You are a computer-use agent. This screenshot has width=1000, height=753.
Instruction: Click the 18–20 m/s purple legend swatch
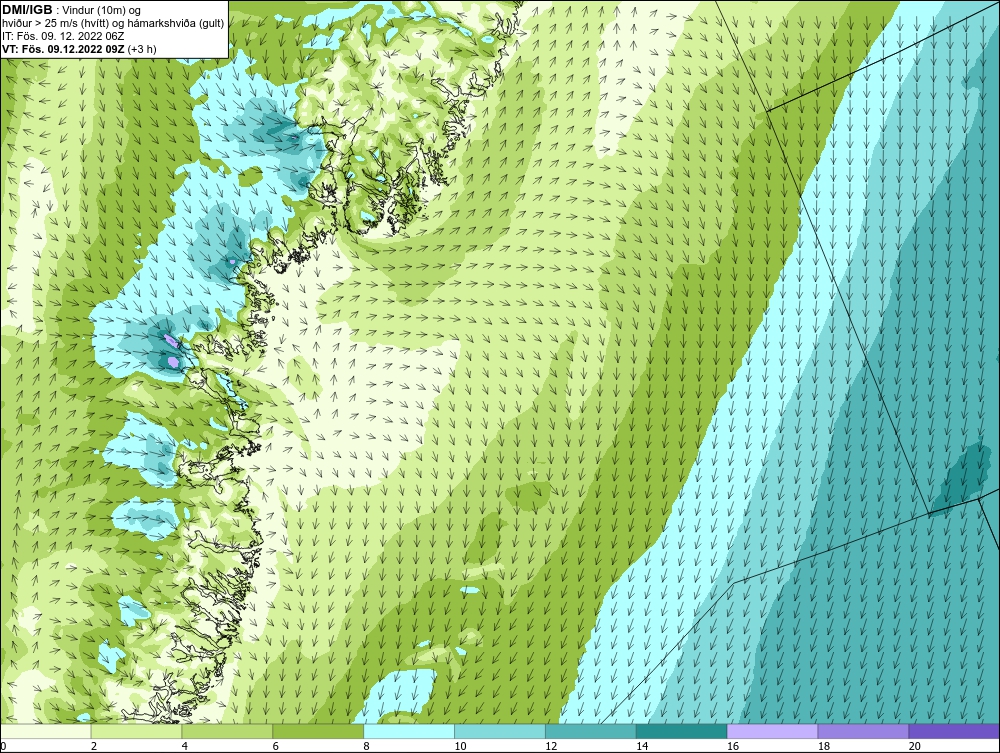pyautogui.click(x=864, y=731)
